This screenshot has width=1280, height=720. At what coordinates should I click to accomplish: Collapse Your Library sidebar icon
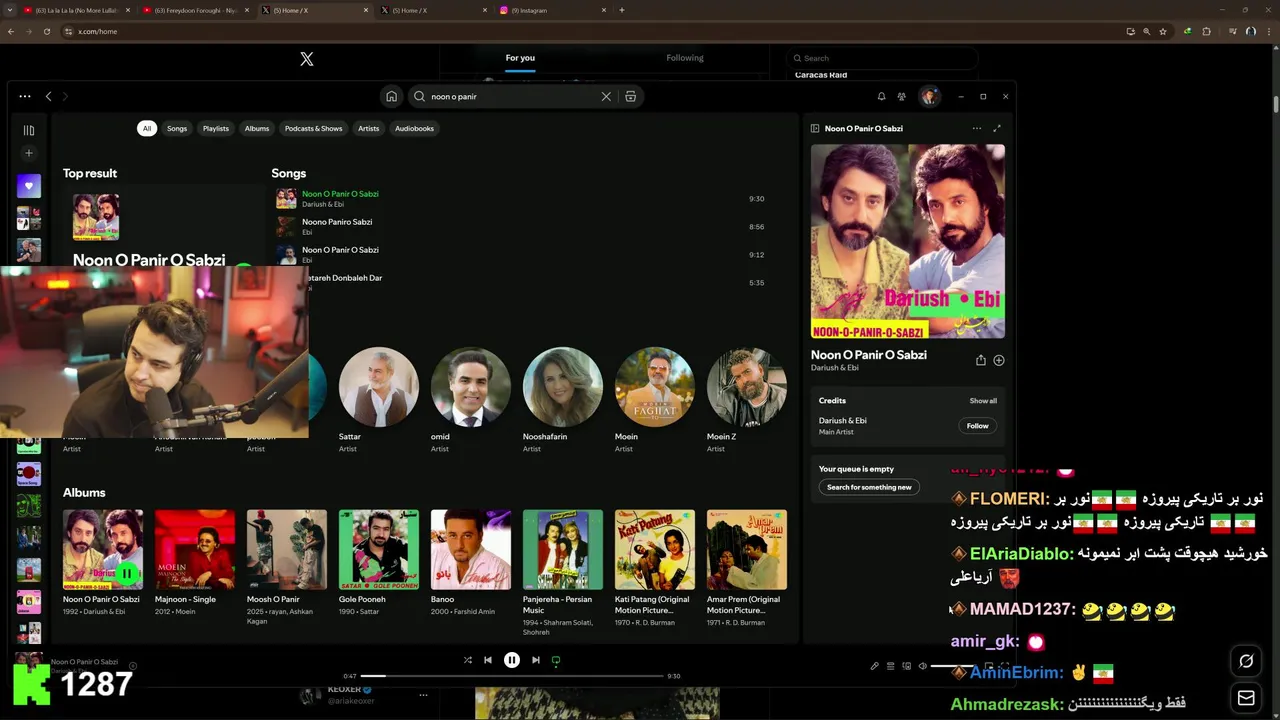click(29, 130)
